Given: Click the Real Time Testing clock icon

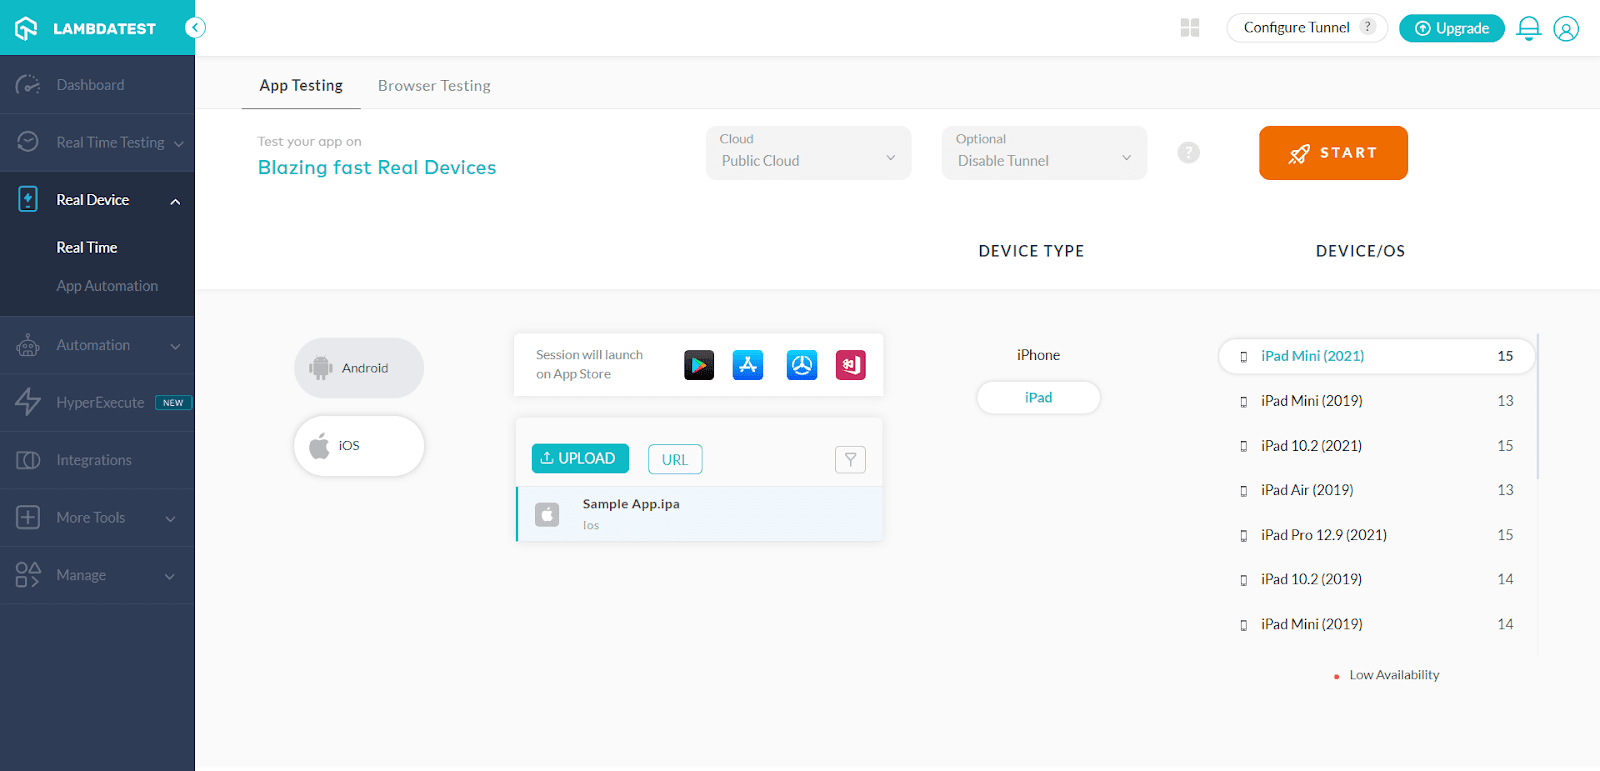Looking at the screenshot, I should [28, 142].
